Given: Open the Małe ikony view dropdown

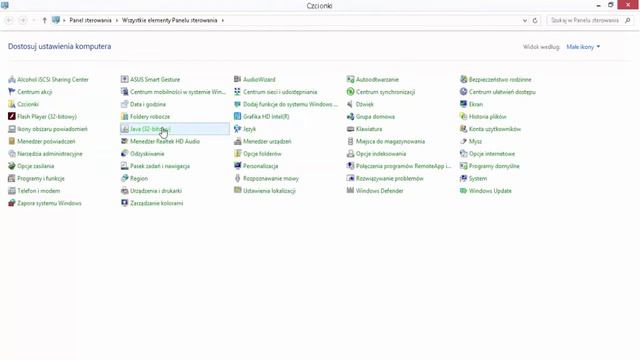Looking at the screenshot, I should (583, 47).
